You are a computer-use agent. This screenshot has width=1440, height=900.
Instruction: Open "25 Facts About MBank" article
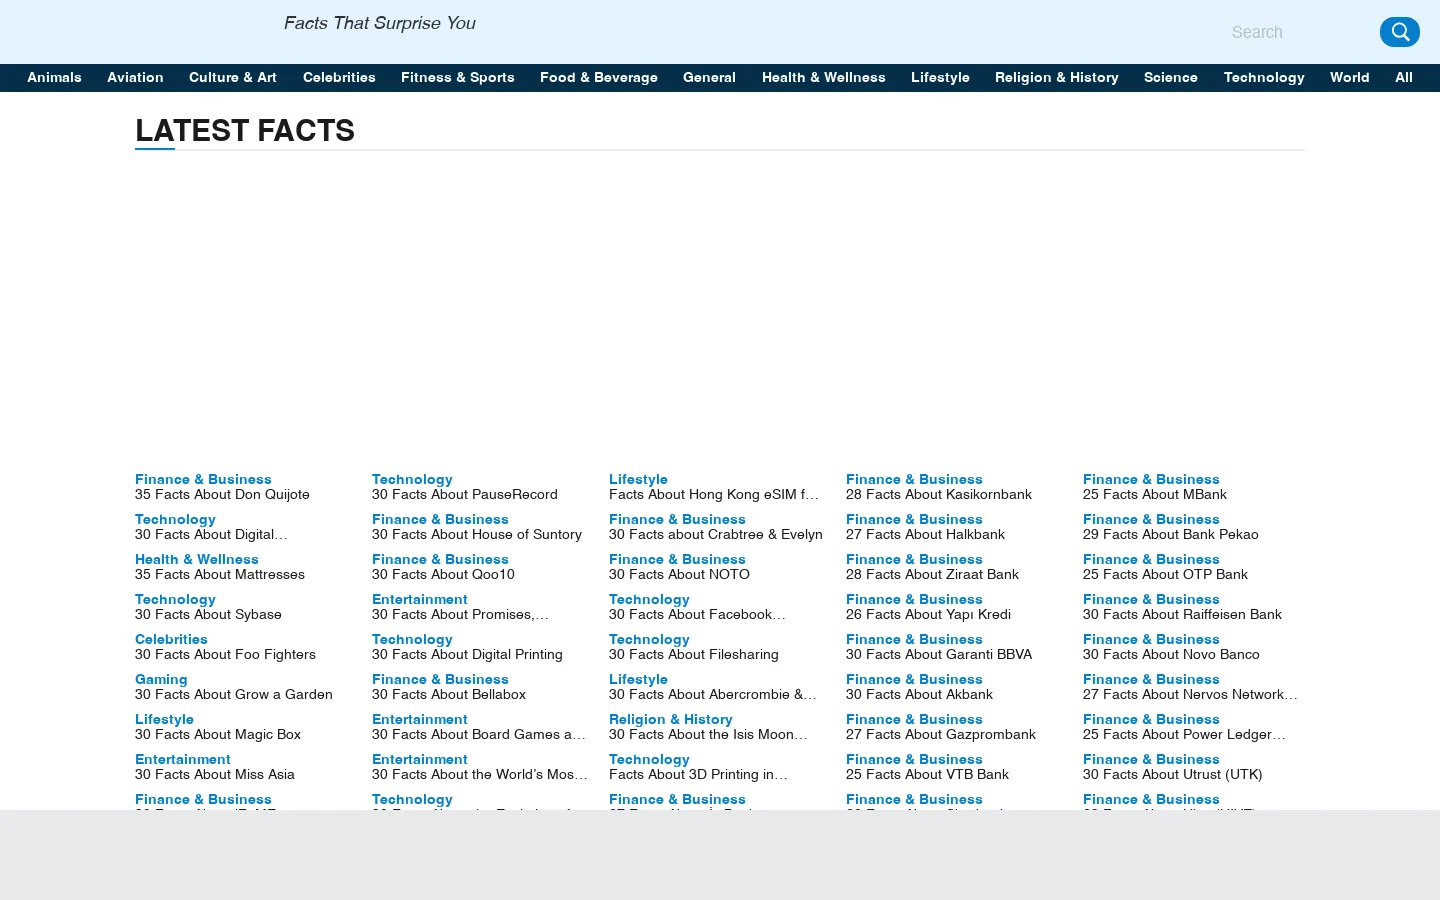coord(1155,494)
